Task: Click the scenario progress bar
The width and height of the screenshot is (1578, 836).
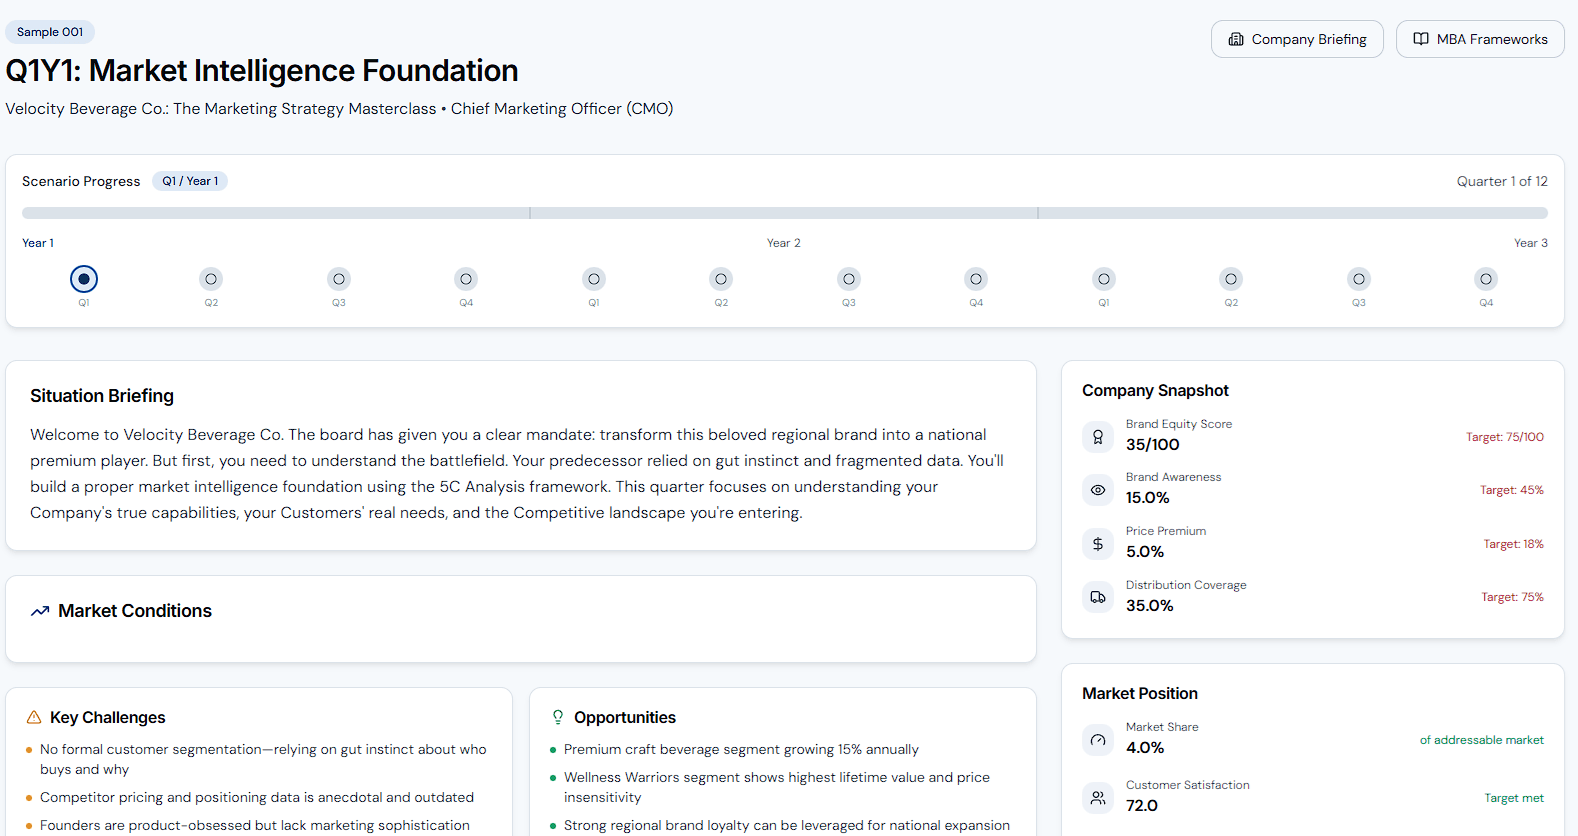Action: point(784,213)
